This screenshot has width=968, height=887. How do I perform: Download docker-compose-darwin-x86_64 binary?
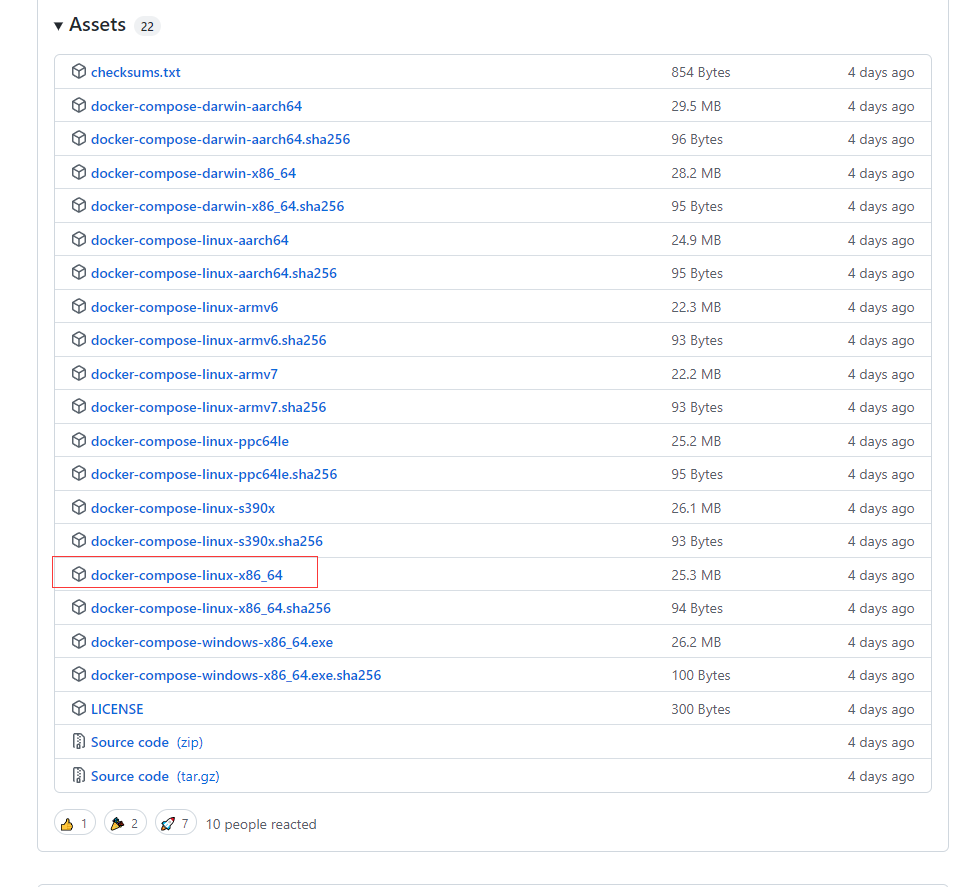(193, 173)
